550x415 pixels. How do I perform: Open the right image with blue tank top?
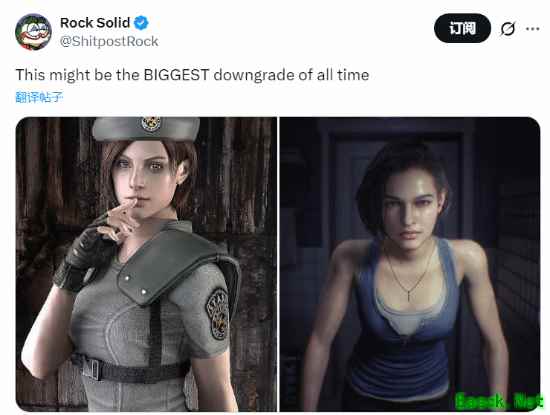coord(410,264)
